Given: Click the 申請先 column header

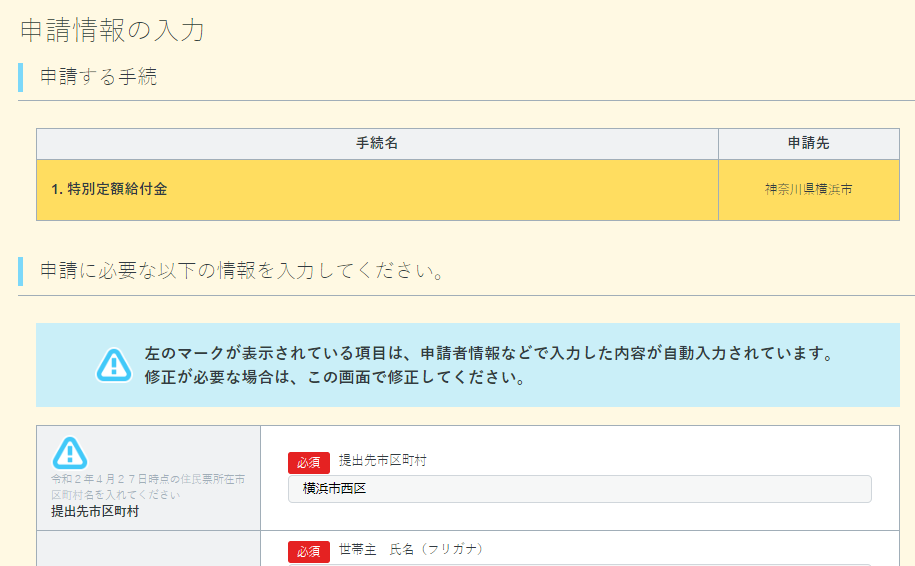Looking at the screenshot, I should tap(809, 144).
